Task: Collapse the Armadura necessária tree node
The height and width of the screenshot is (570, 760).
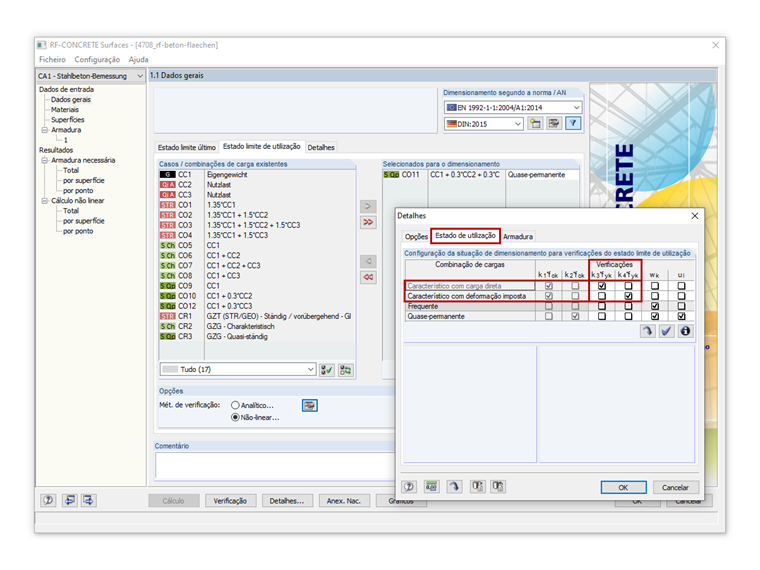Action: 45,160
